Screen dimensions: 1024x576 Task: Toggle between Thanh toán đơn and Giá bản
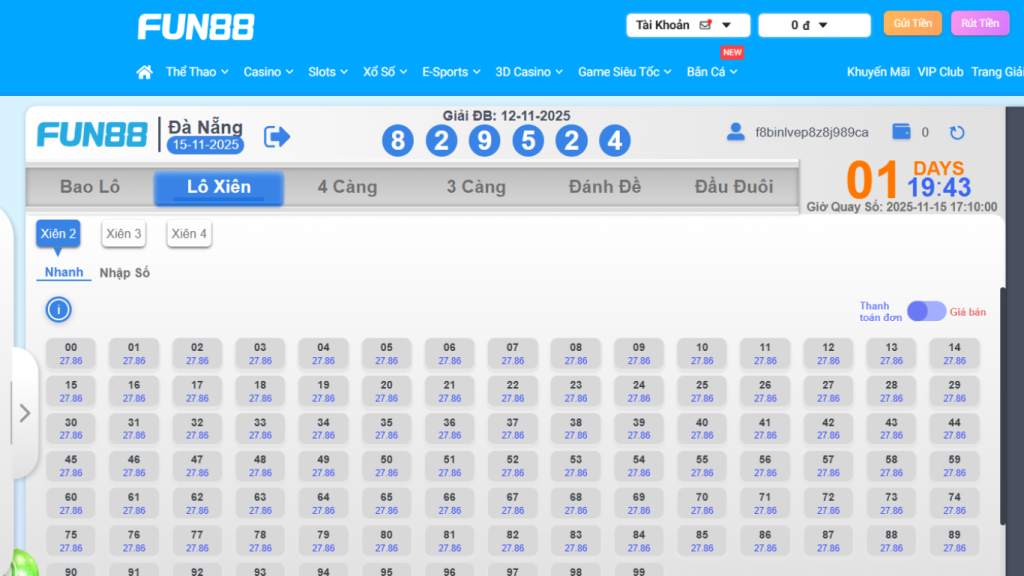tap(926, 310)
